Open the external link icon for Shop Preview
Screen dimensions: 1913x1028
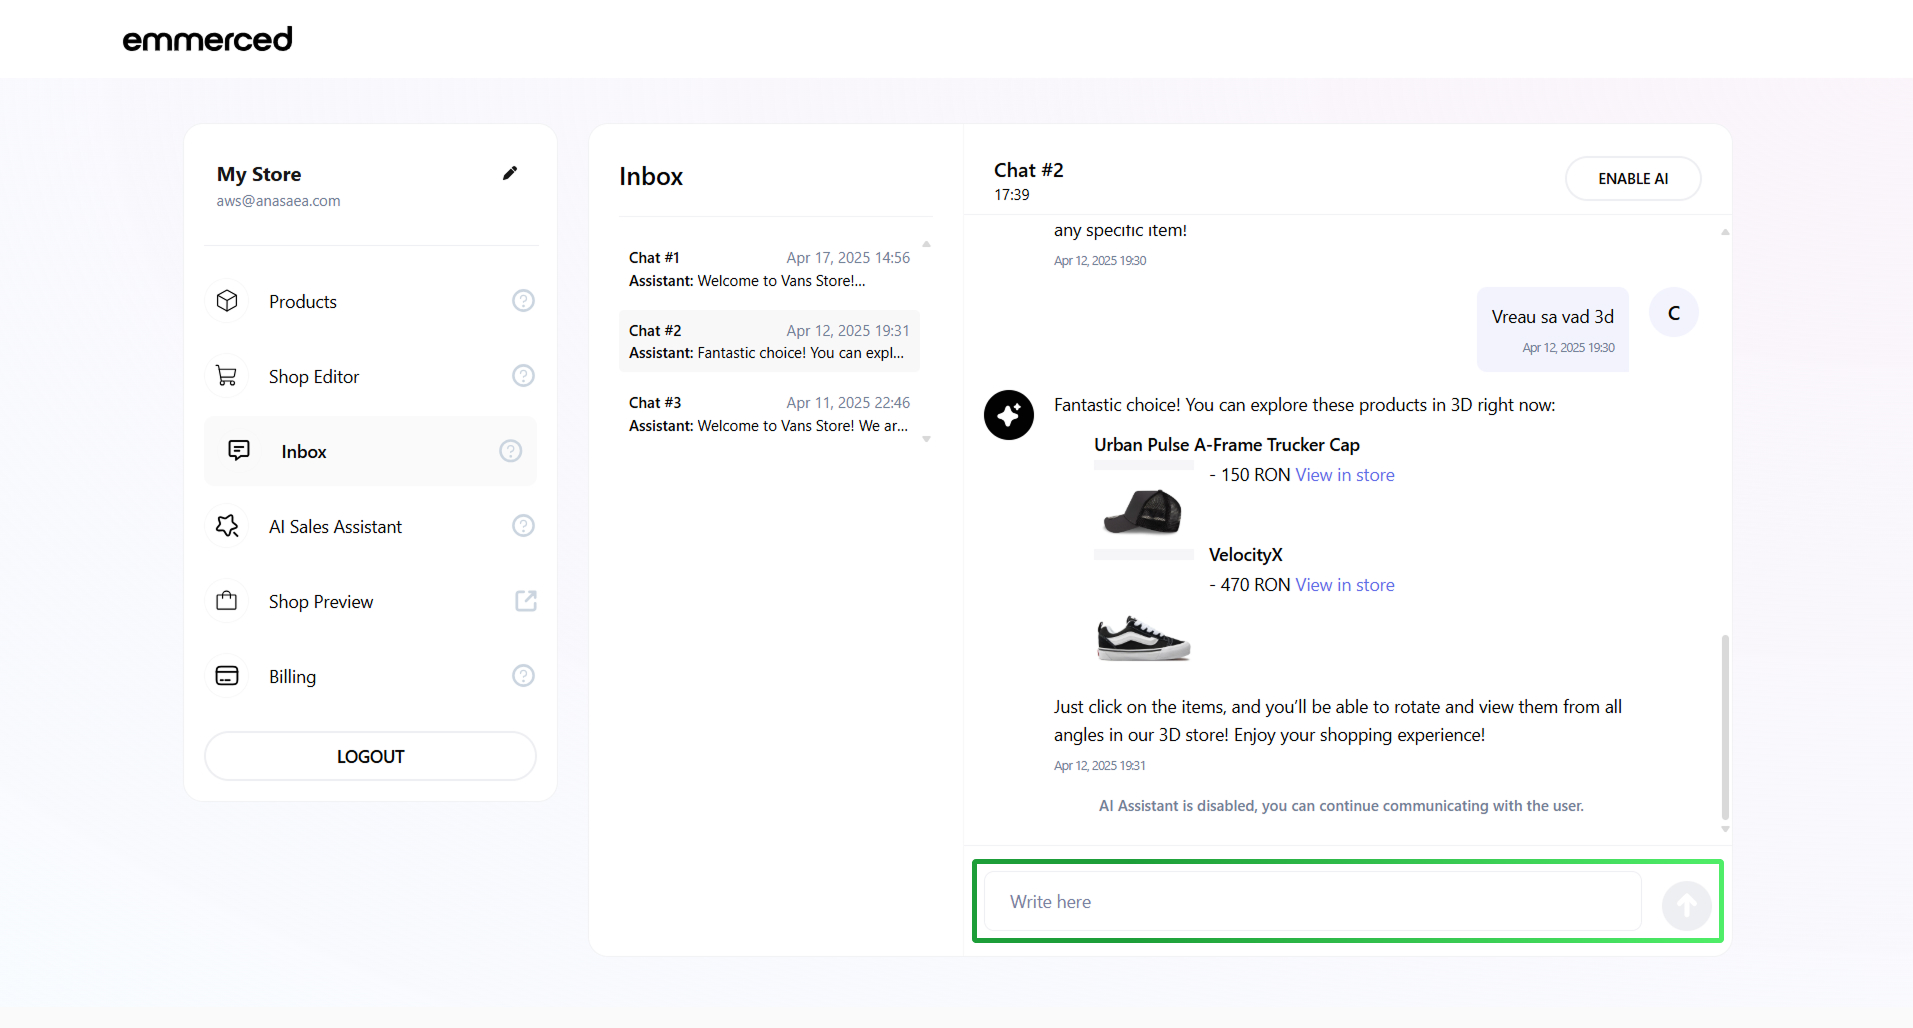click(525, 601)
